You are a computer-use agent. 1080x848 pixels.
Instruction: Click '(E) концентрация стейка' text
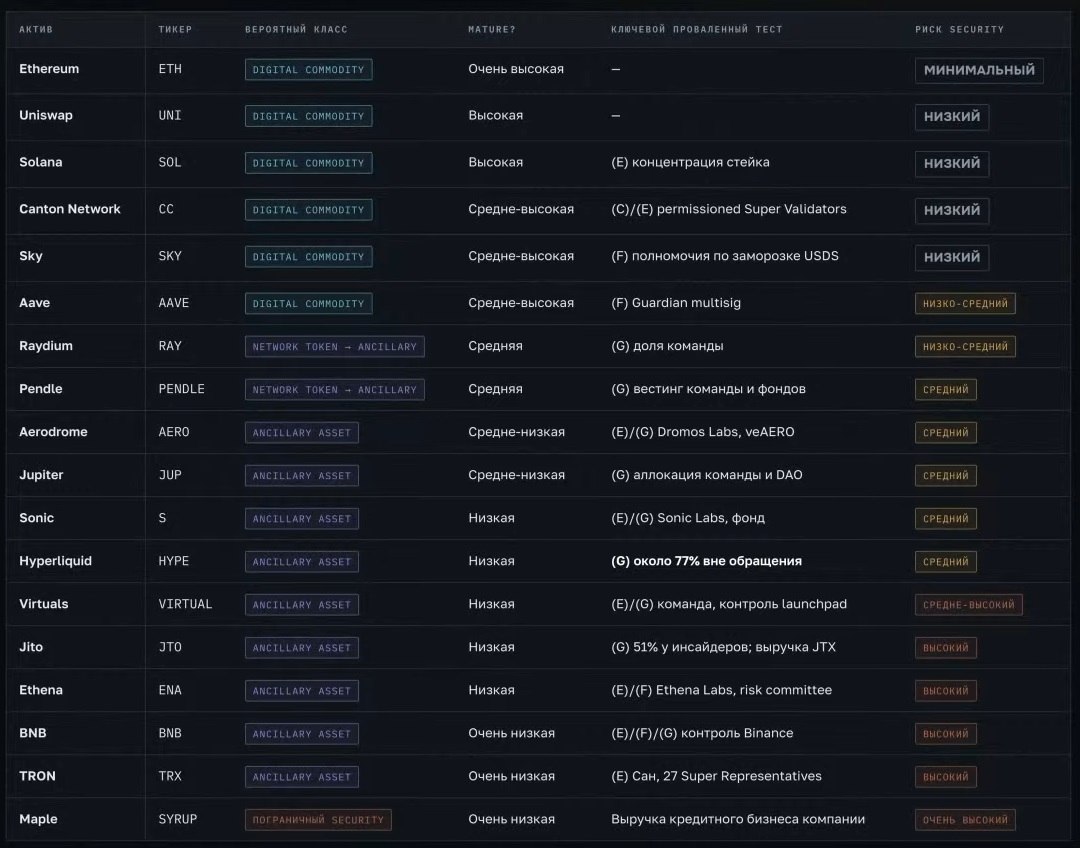pos(690,163)
